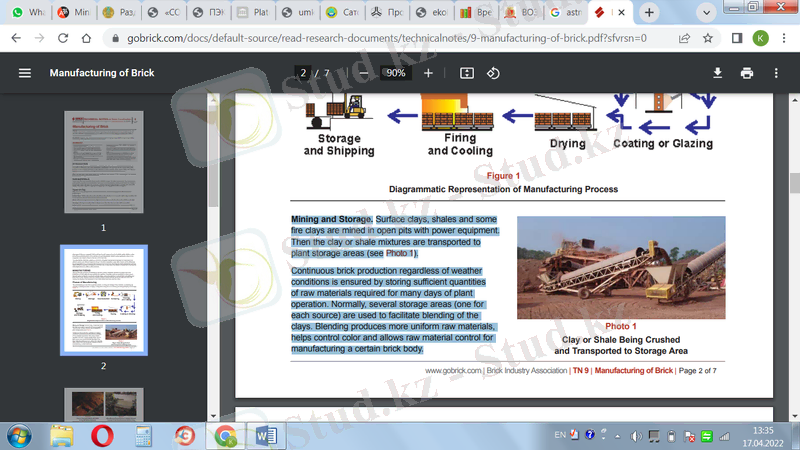Bookmark this page with the star icon

coord(708,38)
